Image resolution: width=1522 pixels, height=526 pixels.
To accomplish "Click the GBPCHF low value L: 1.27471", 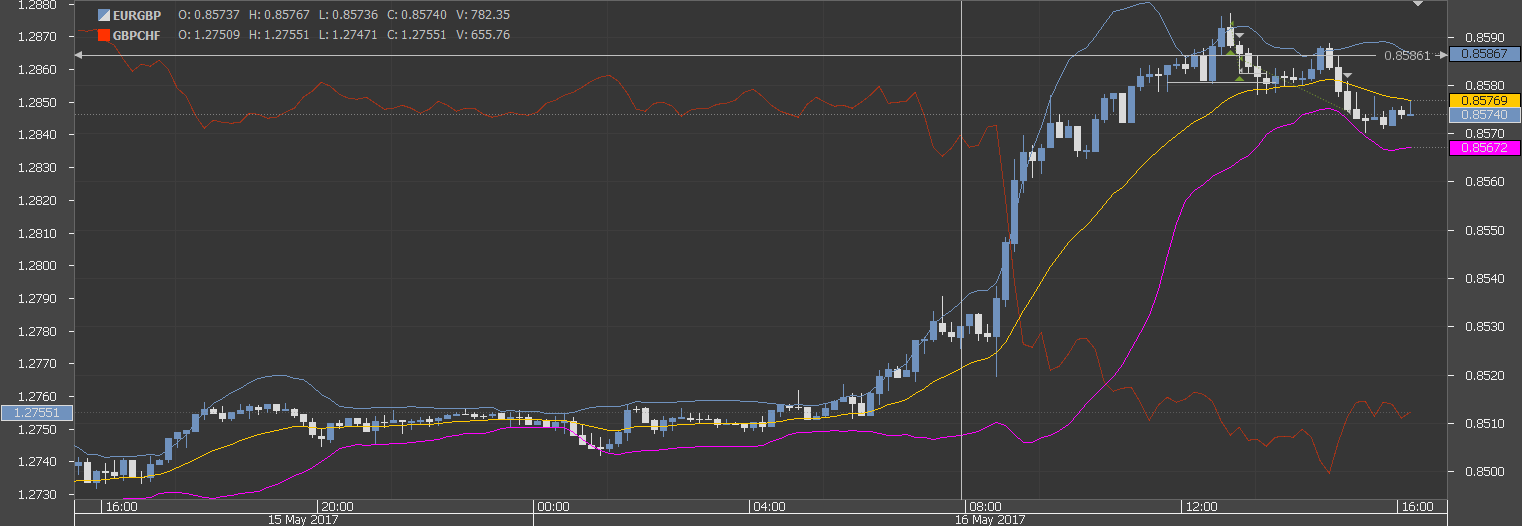I will click(x=349, y=35).
